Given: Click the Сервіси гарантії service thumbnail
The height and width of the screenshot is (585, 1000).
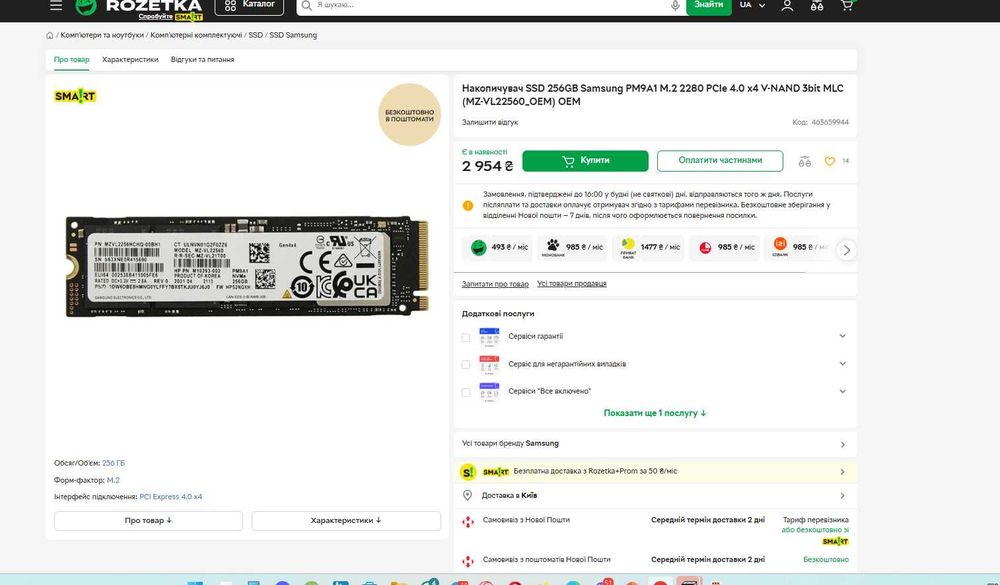Looking at the screenshot, I should tap(489, 336).
